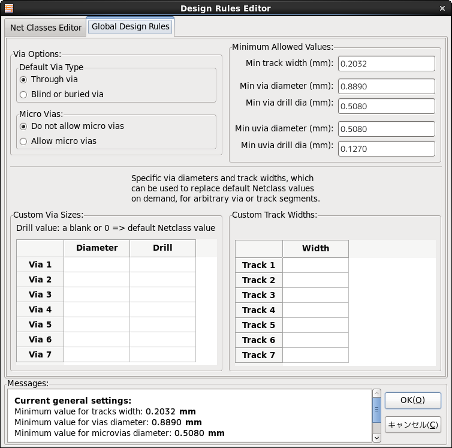Click the 'Minimum value for microvias diameter' line
This screenshot has width=452, height=448.
point(119,433)
